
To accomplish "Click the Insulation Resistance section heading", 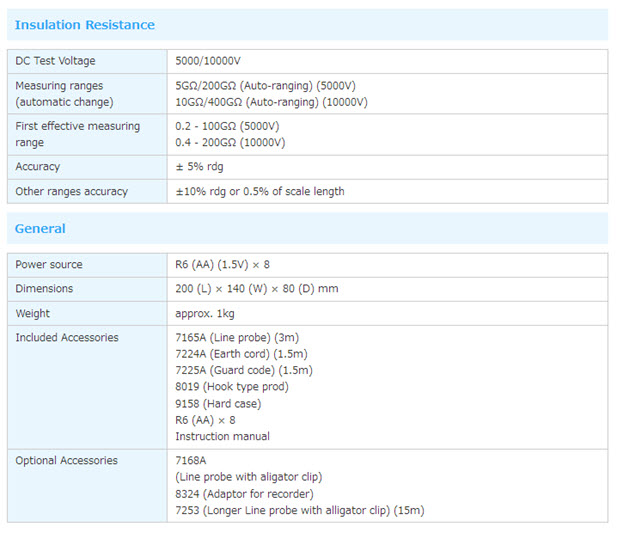I will tap(85, 25).
